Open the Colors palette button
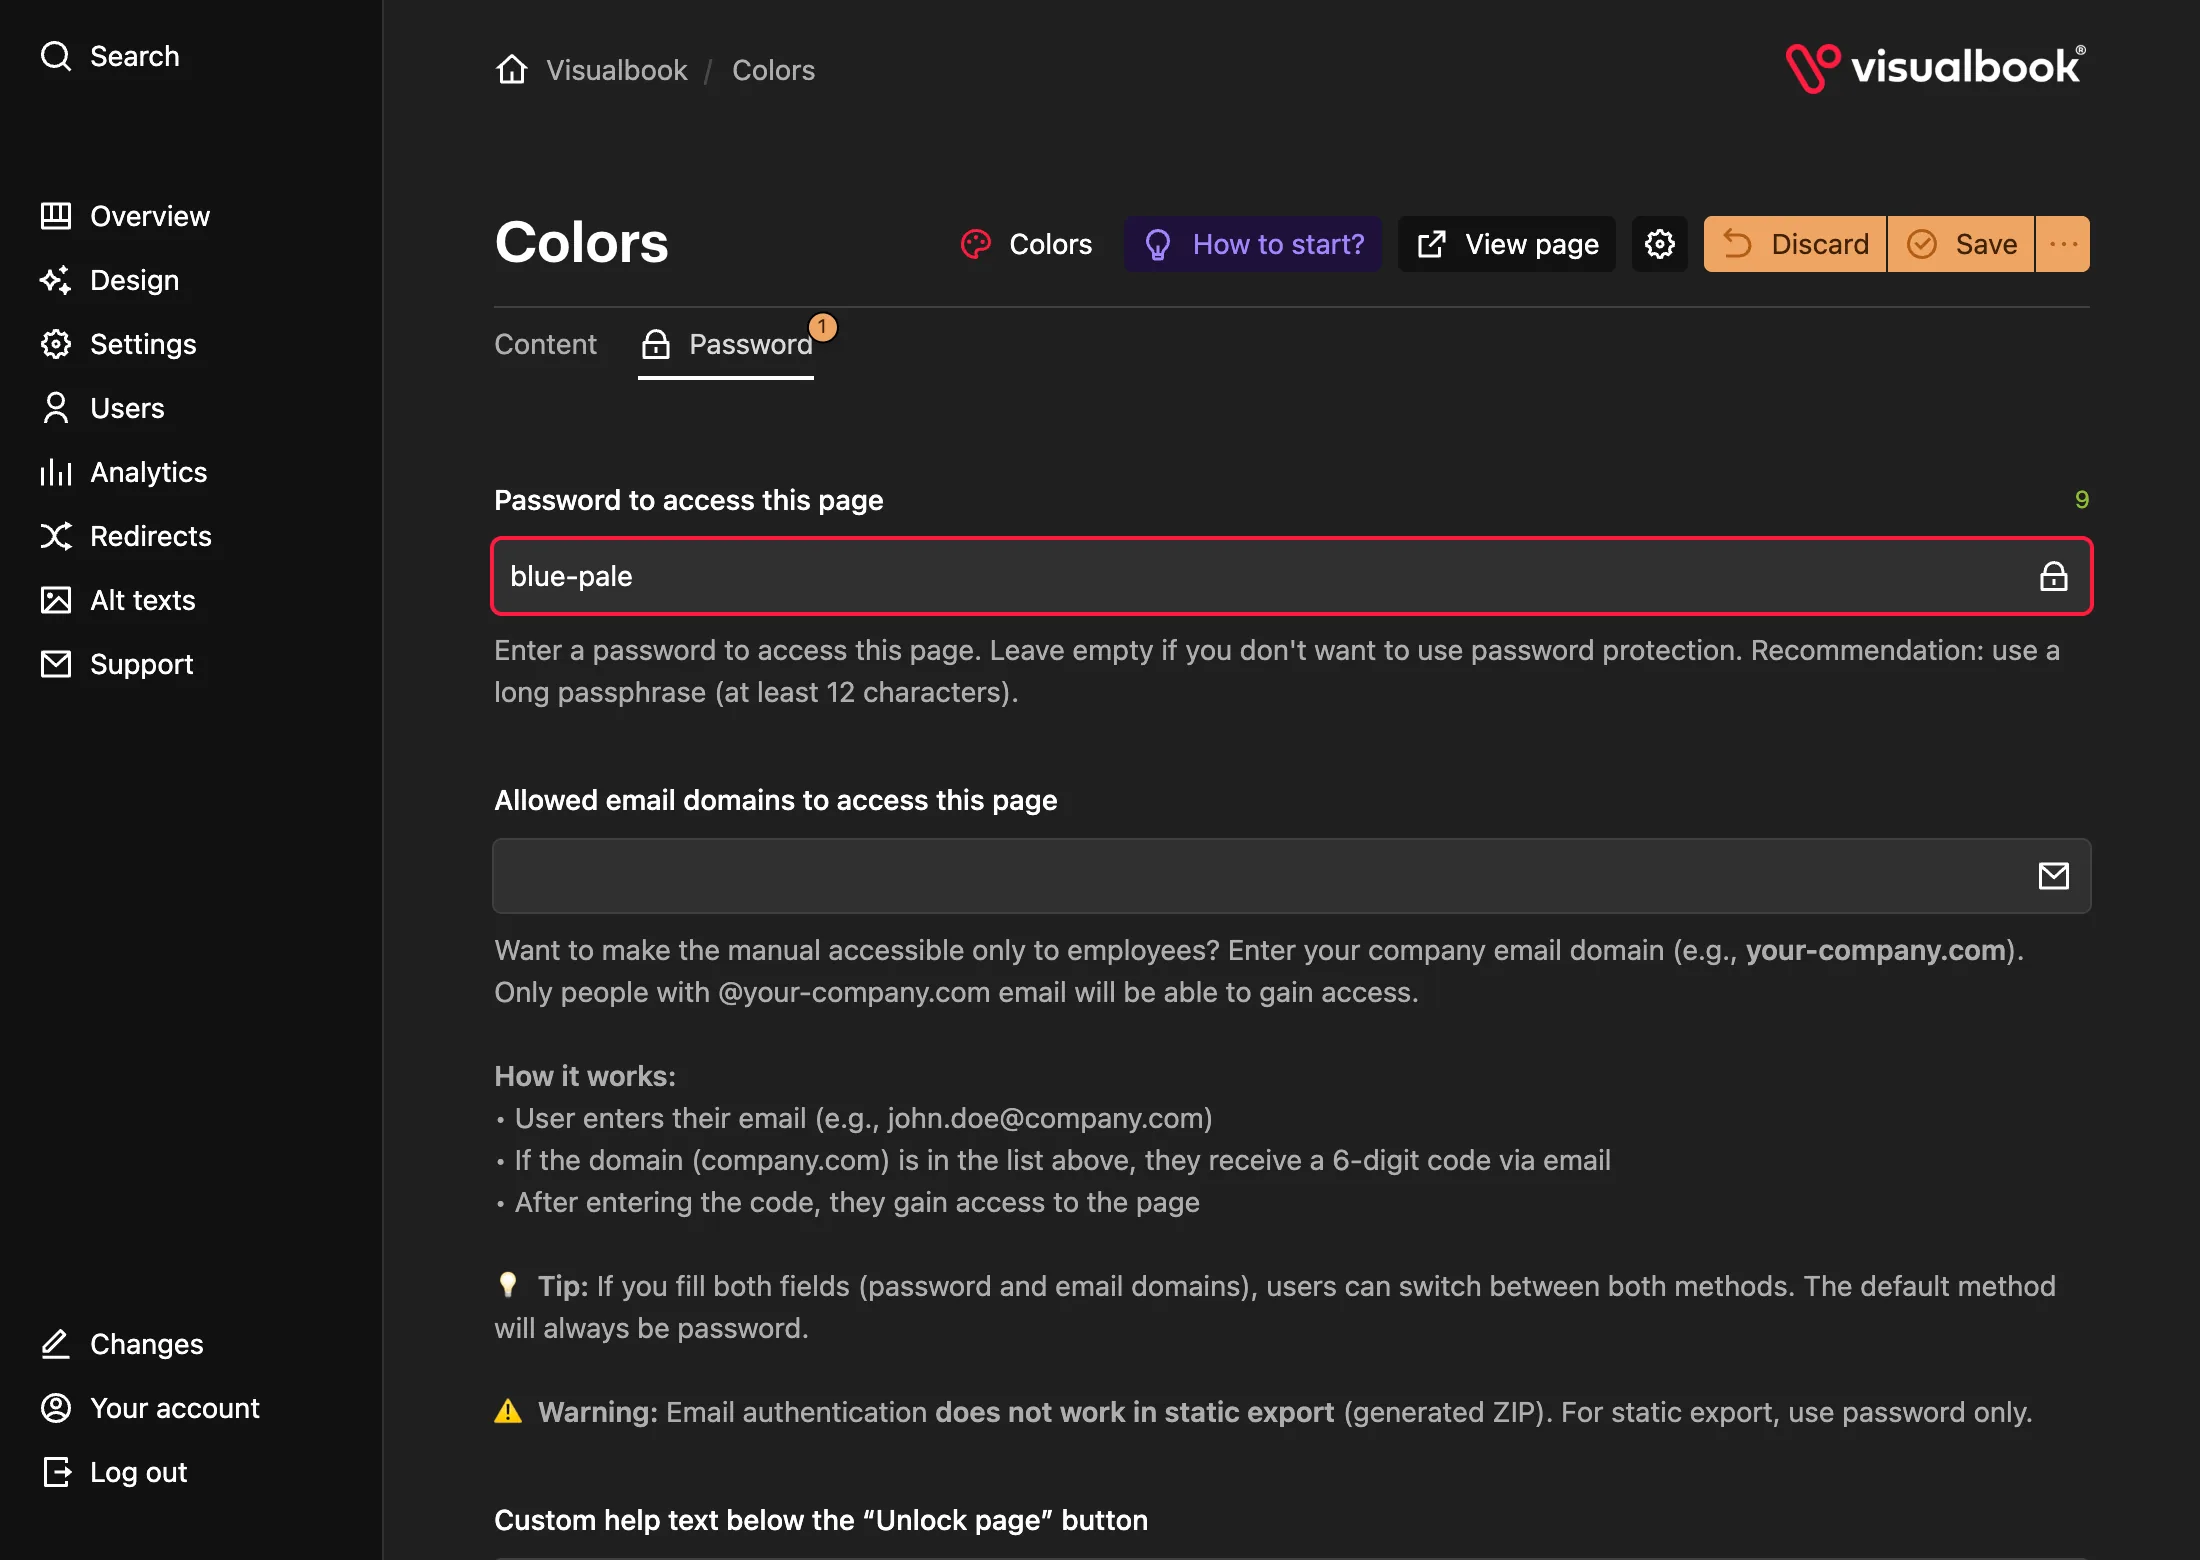Screen dimensions: 2200x1560 [x=1026, y=244]
